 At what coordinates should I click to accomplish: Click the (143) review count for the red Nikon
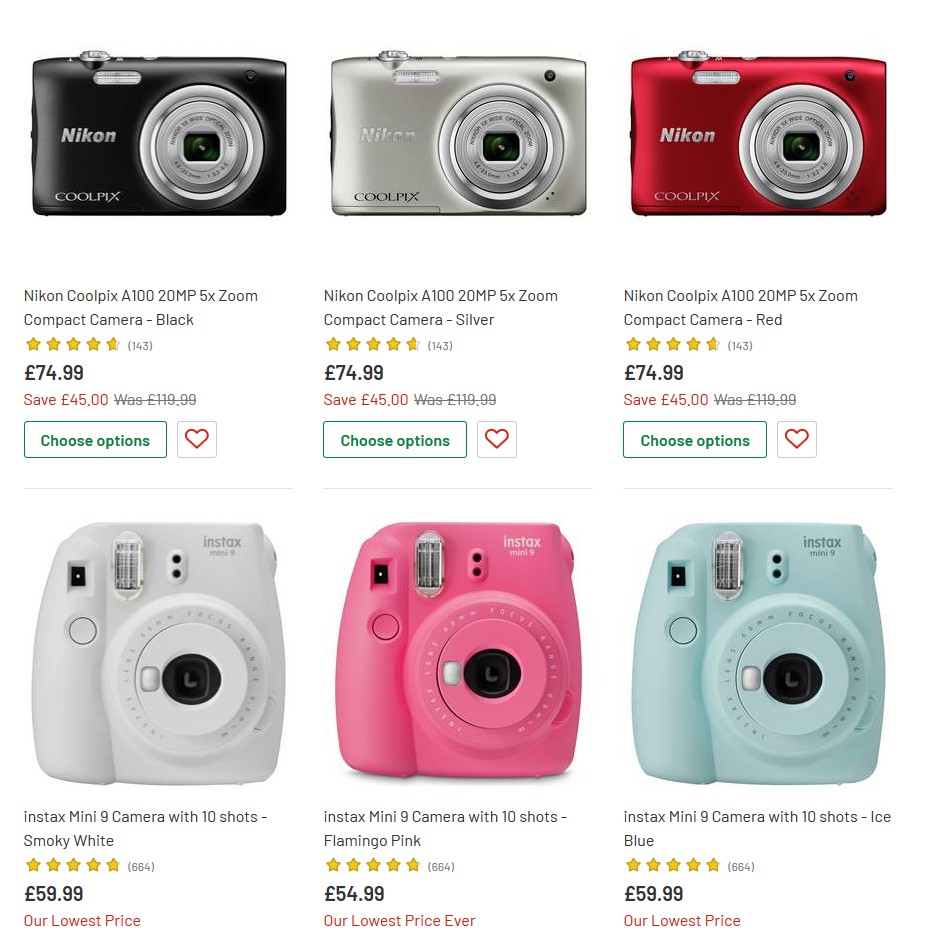[740, 344]
